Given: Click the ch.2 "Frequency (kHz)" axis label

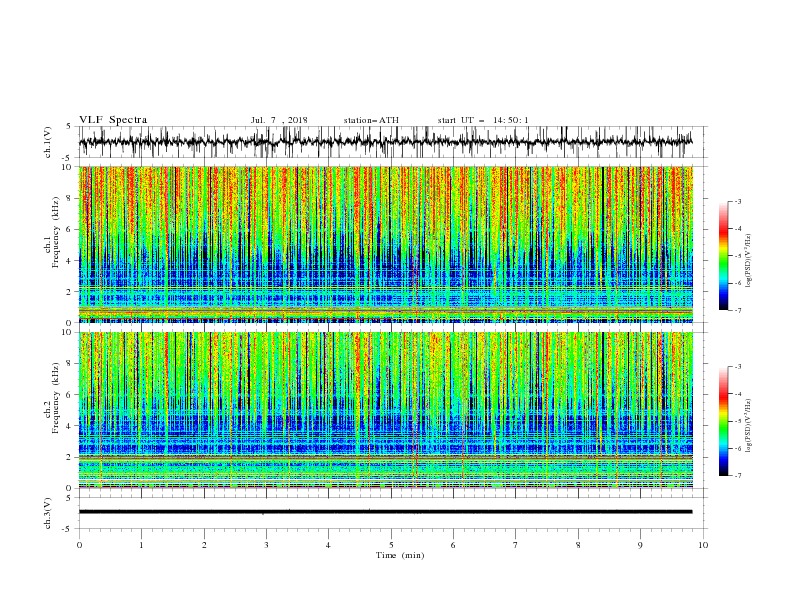Looking at the screenshot, I should (56, 398).
